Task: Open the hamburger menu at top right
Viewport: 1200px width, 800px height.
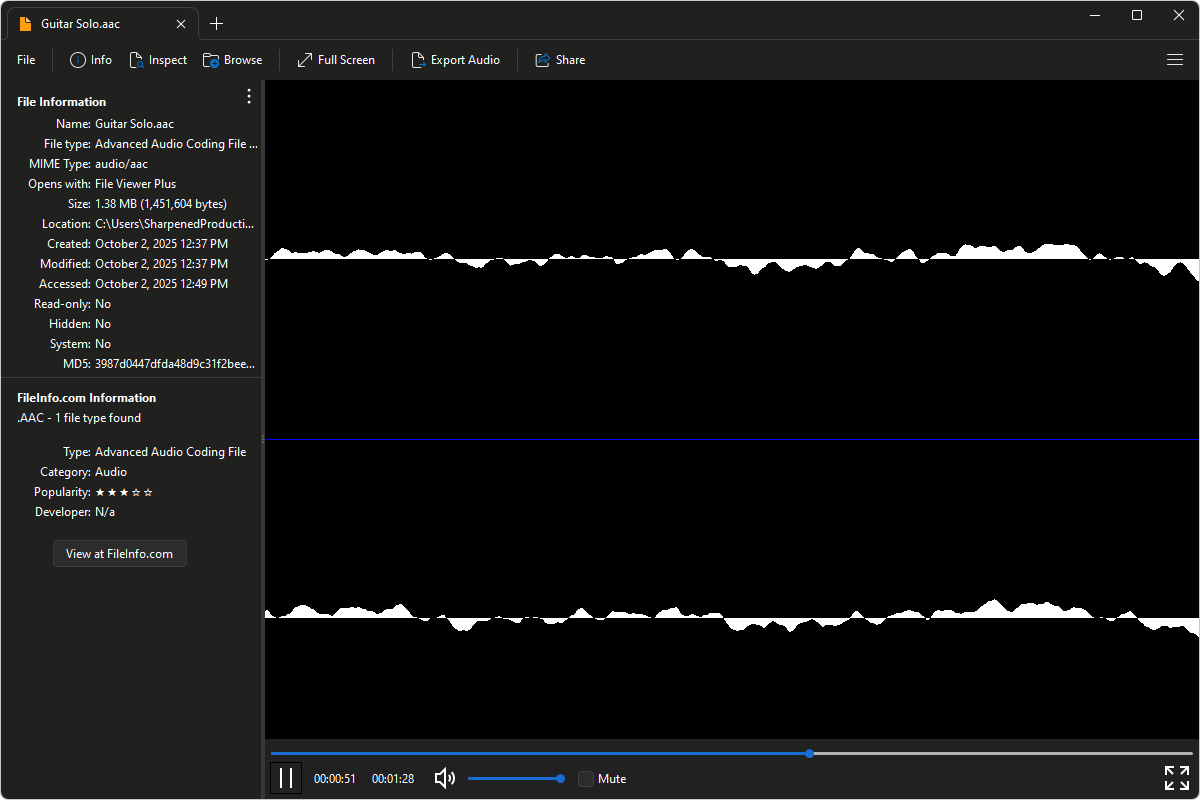Action: coord(1175,60)
